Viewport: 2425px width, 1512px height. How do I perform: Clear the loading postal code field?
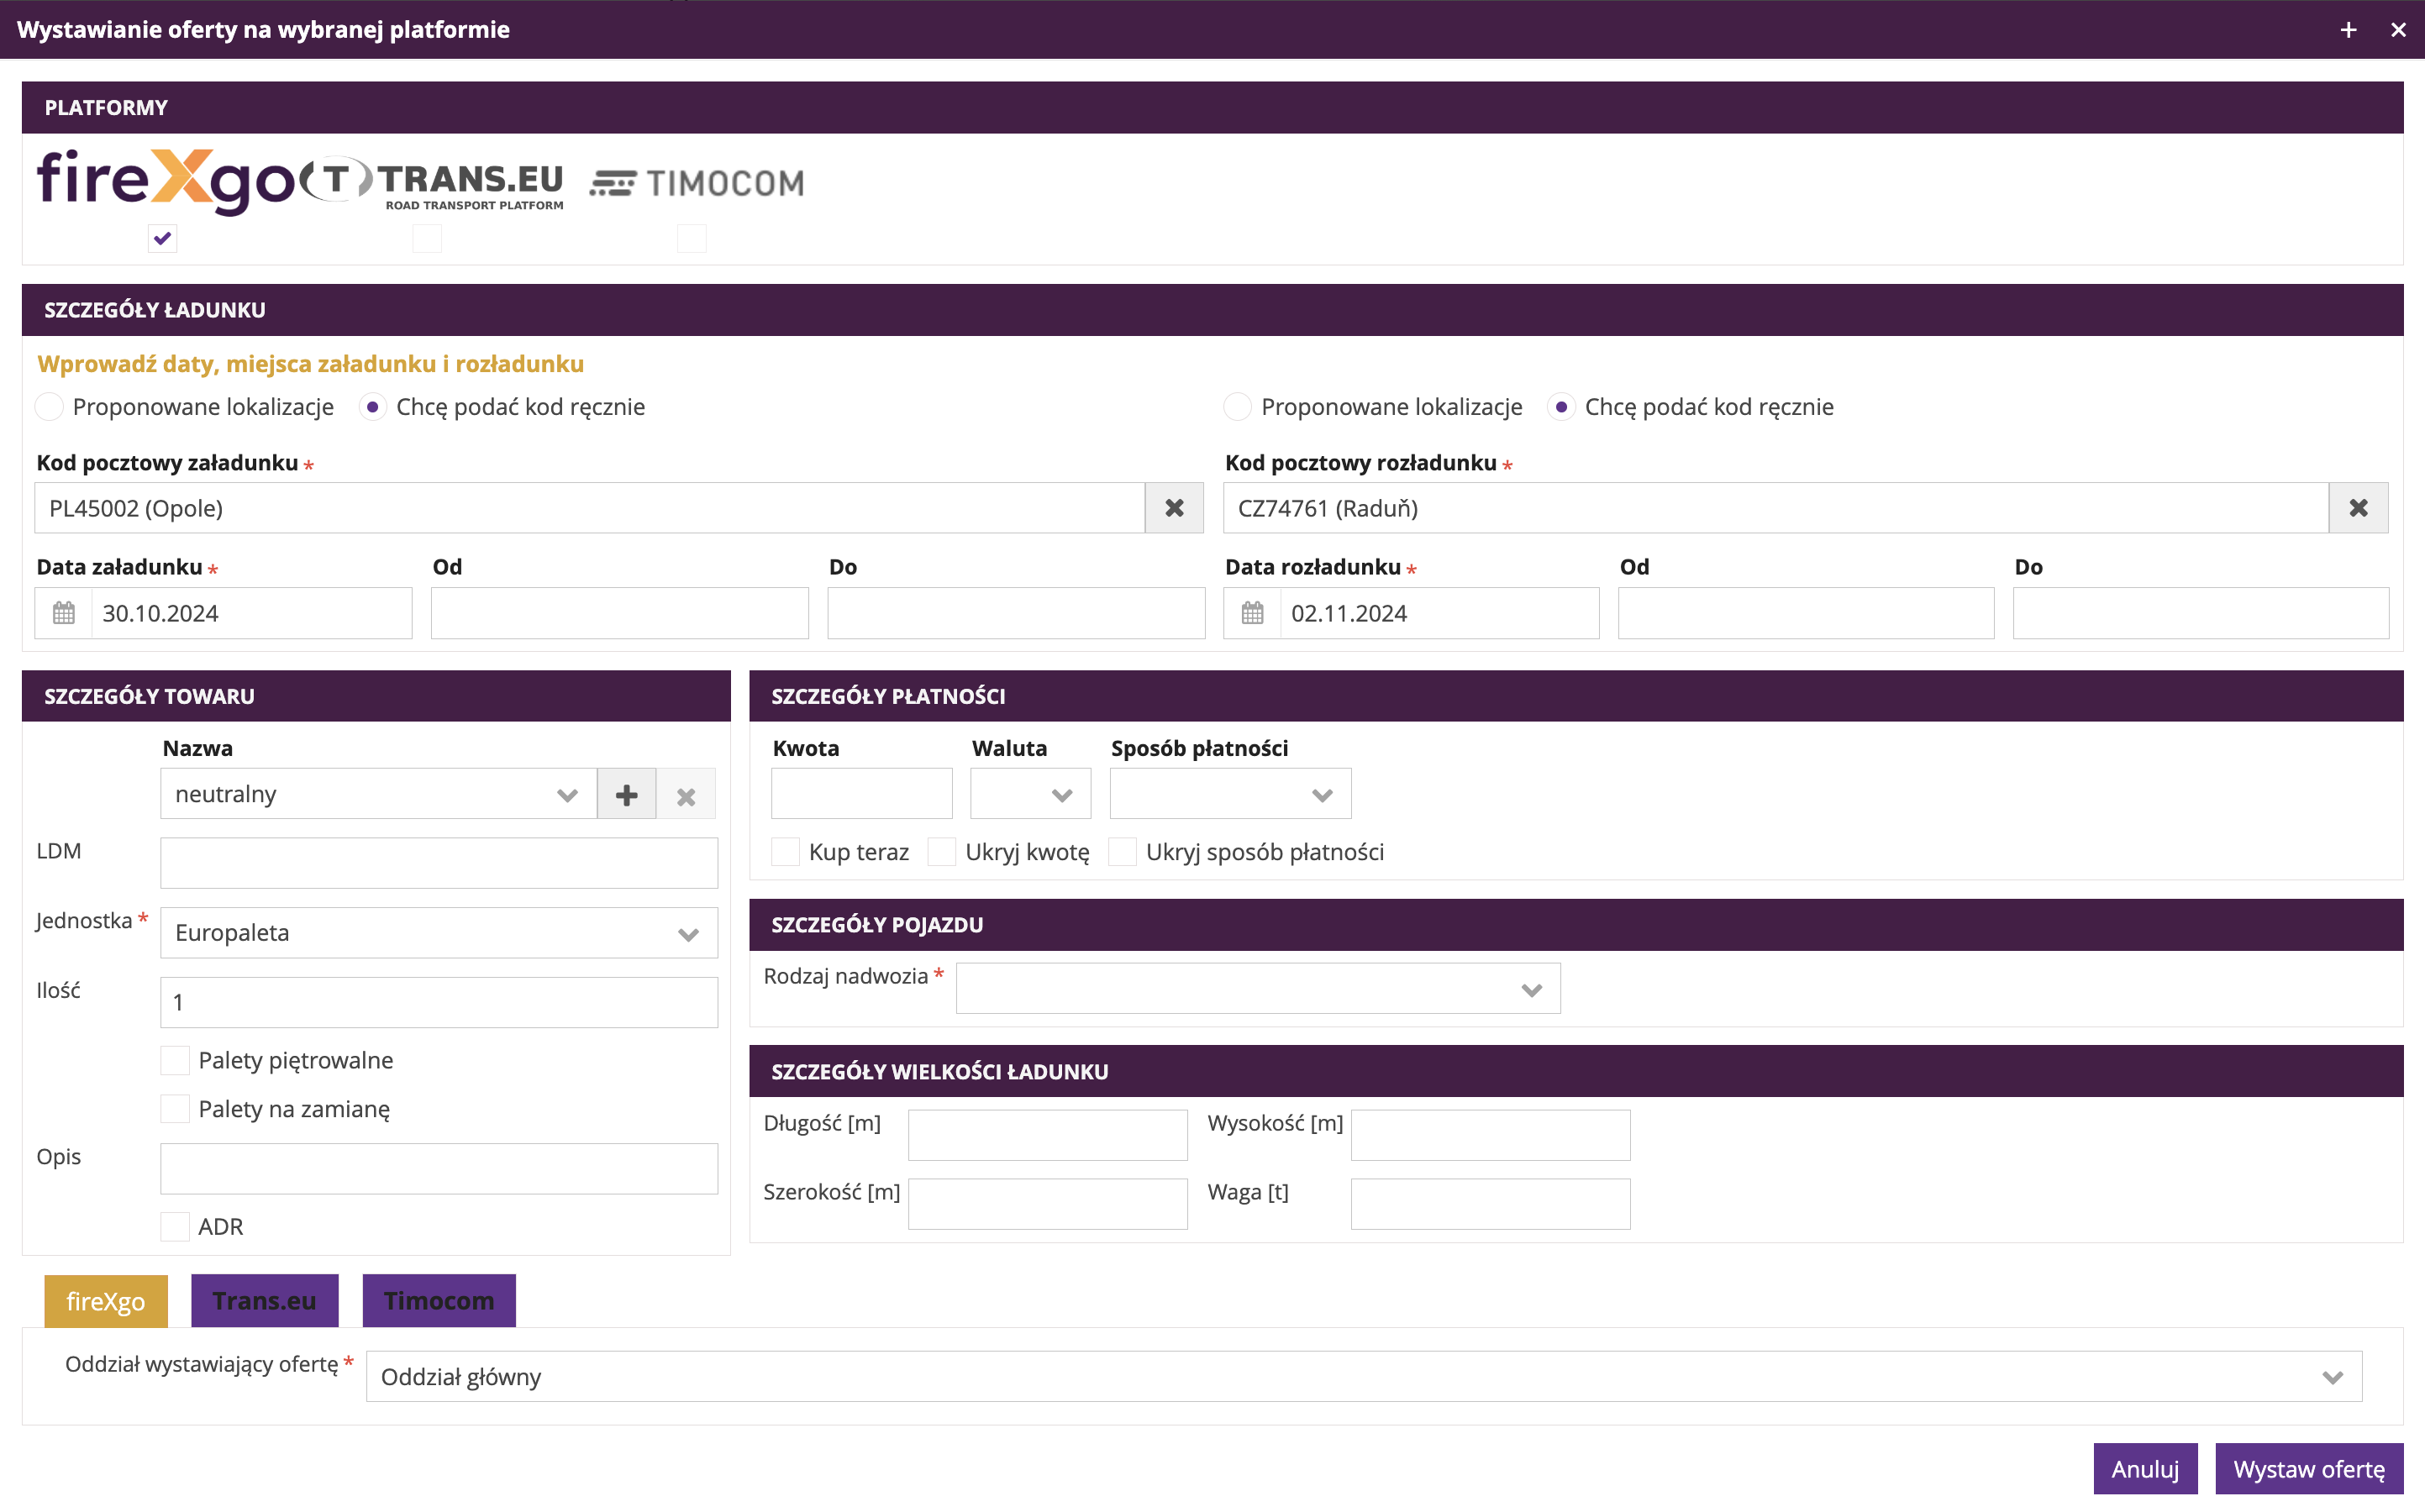click(1174, 508)
